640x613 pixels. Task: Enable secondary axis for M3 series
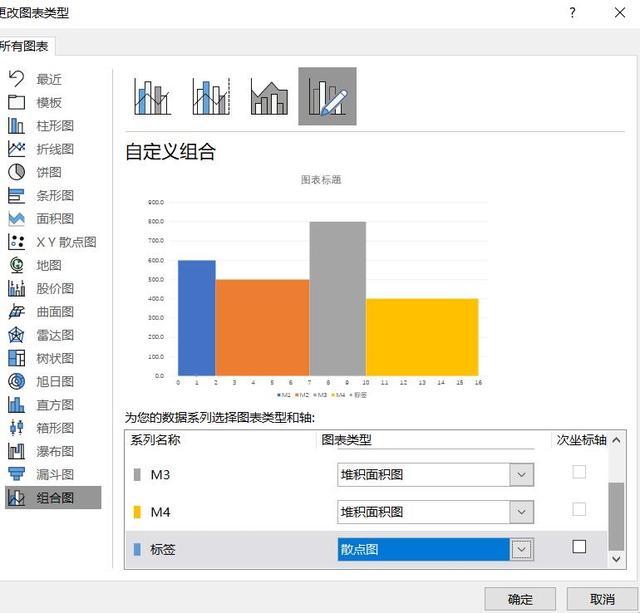tap(579, 472)
